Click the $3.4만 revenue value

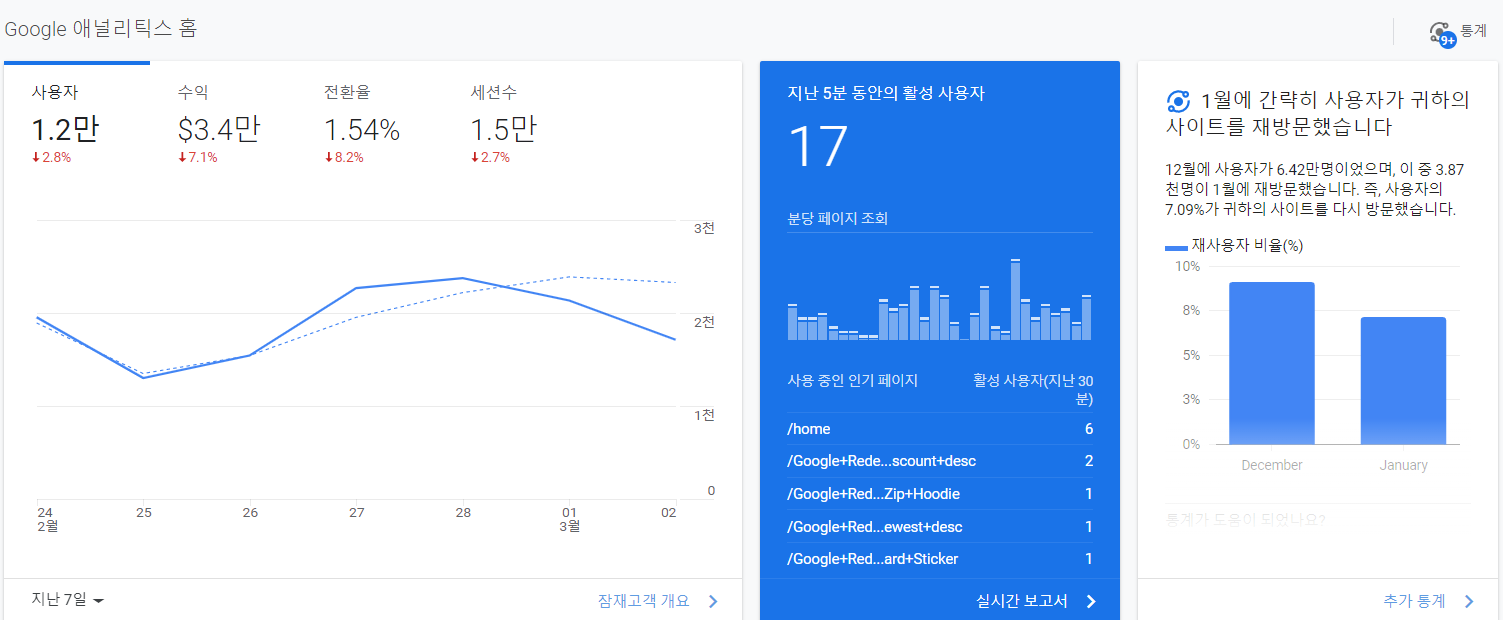tap(219, 129)
